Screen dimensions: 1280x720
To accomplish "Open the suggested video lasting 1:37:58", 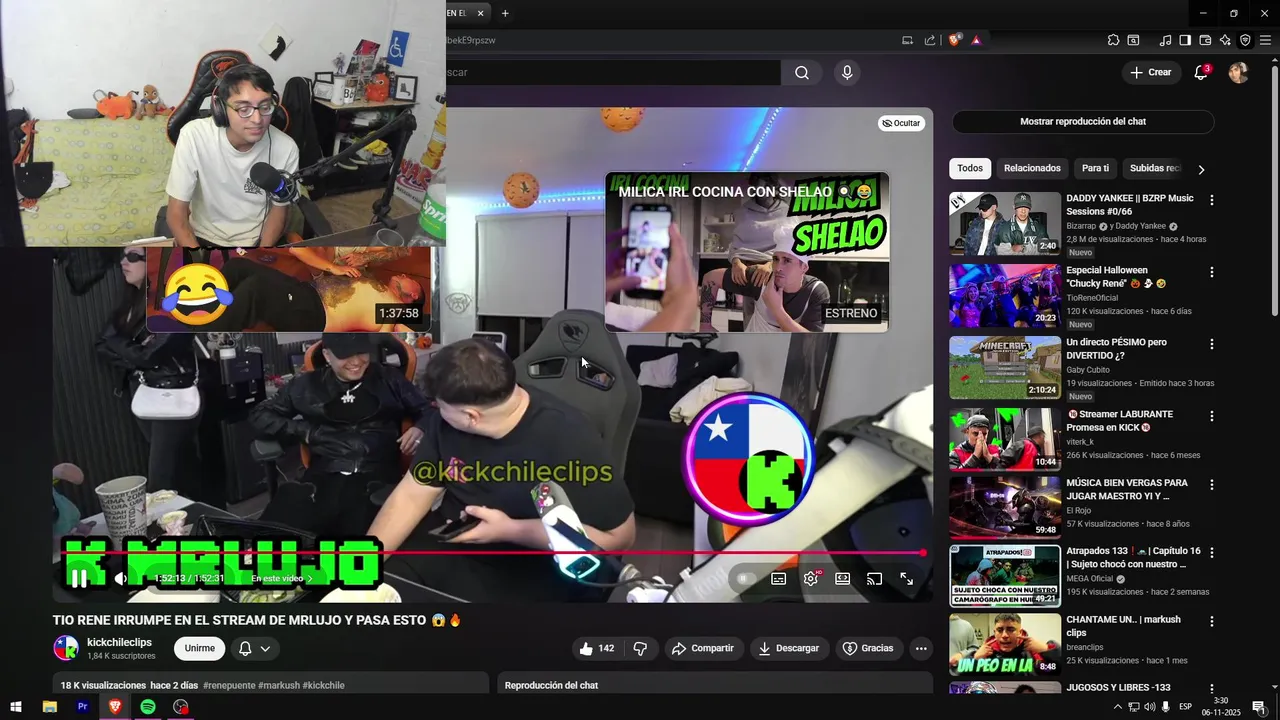I will click(x=289, y=289).
